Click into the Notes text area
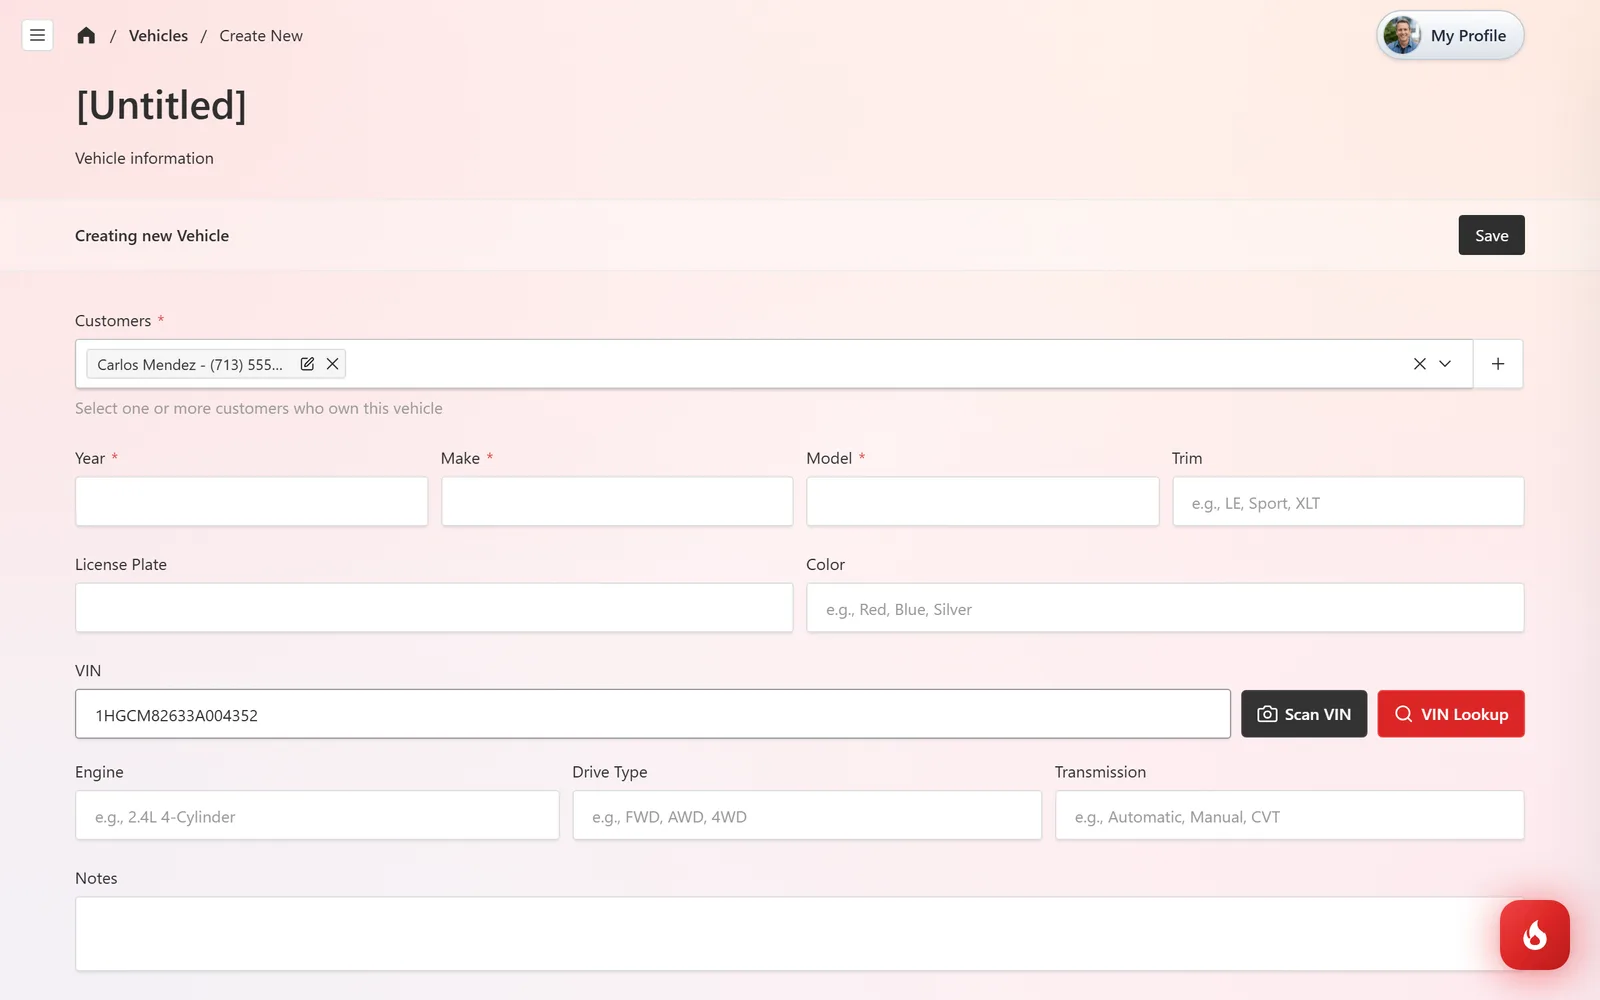 pyautogui.click(x=800, y=934)
